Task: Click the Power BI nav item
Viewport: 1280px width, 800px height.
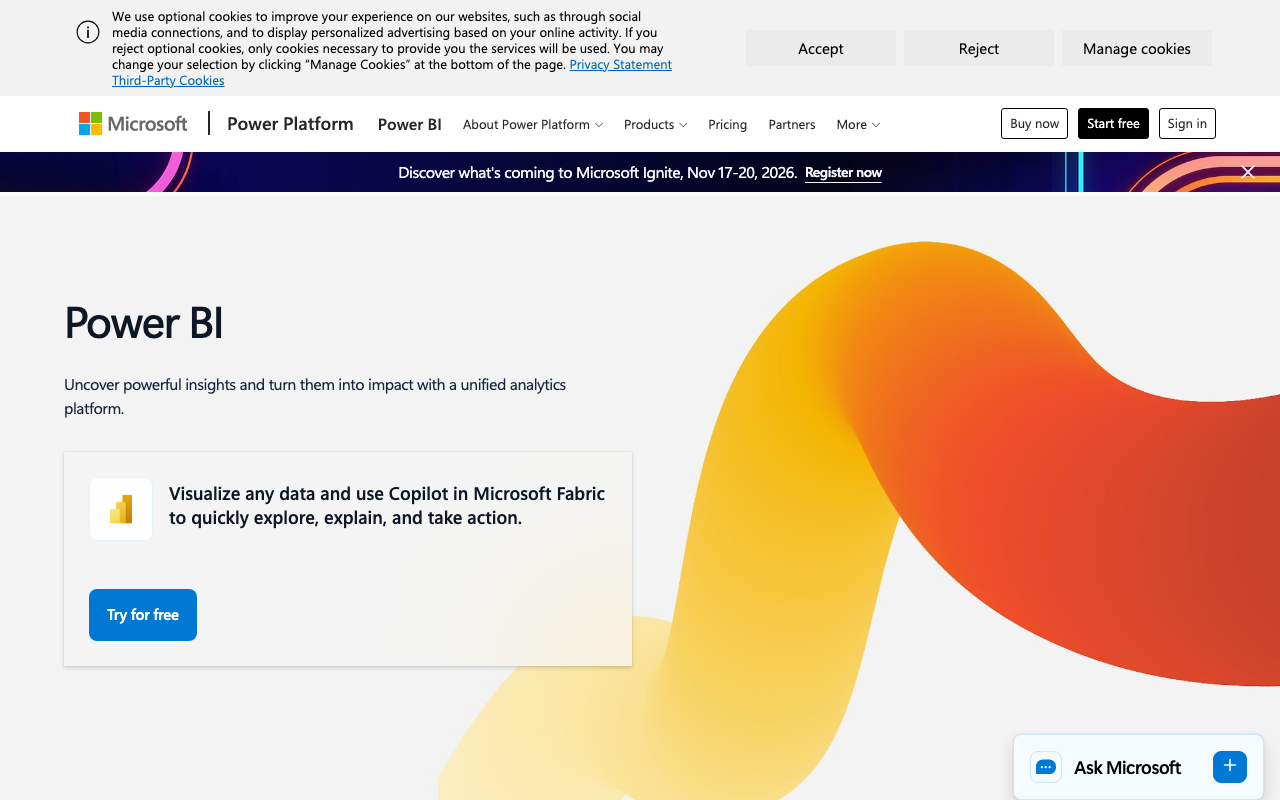Action: [x=410, y=124]
